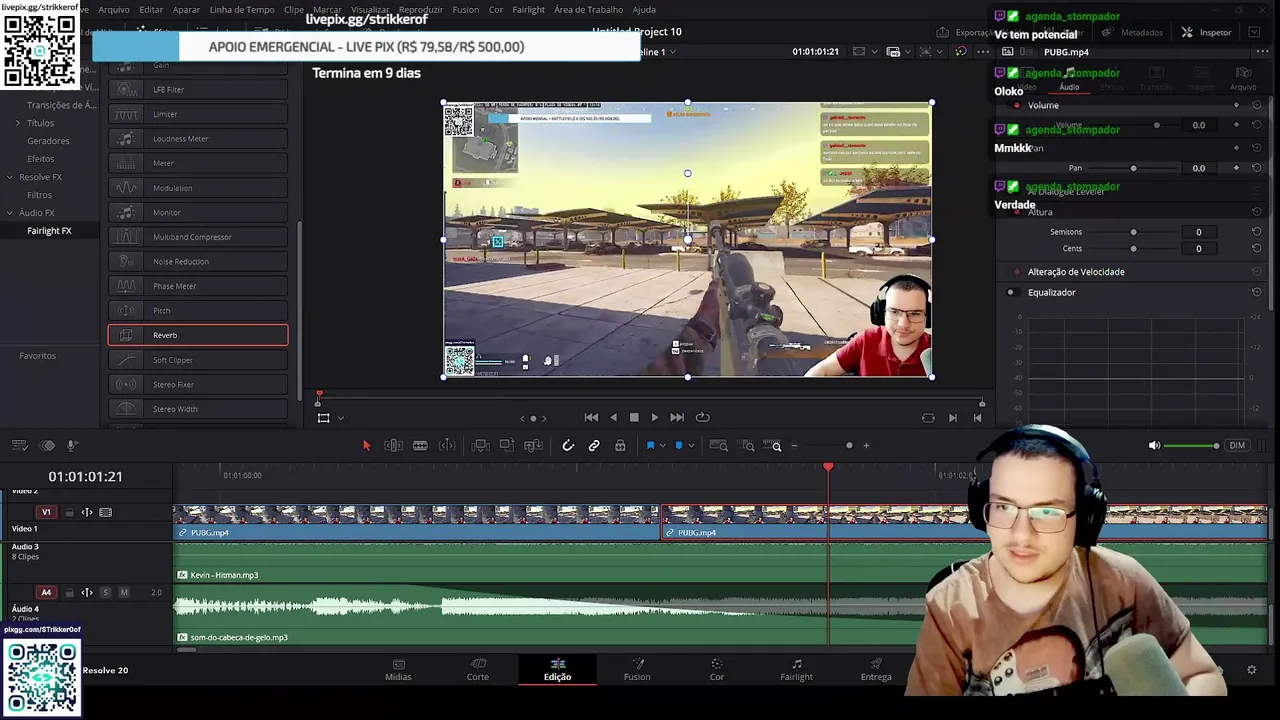Open the Inspetor panel
The height and width of the screenshot is (720, 1280).
coord(1206,32)
